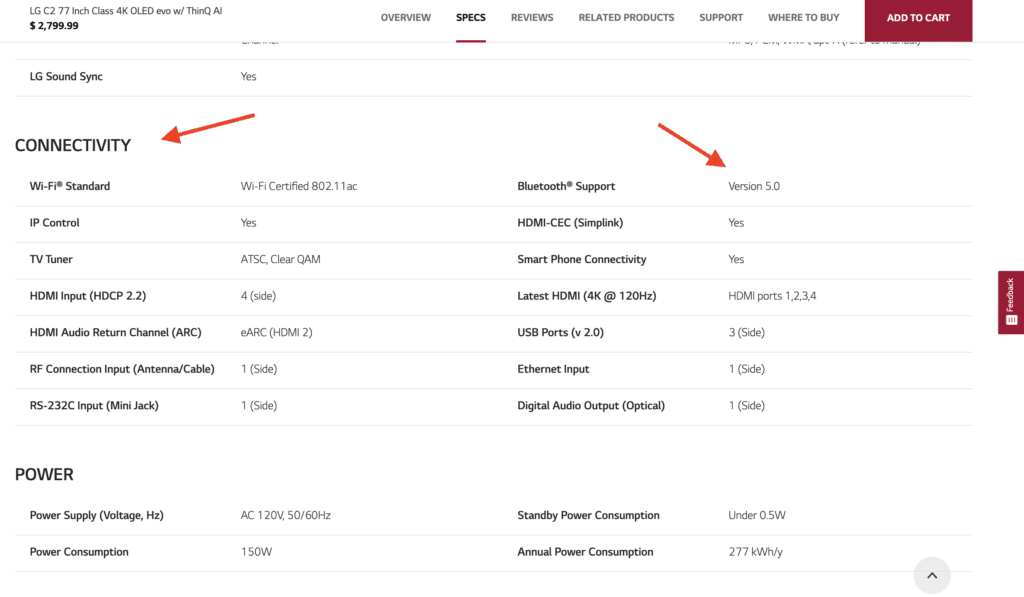
Task: Click the Wi-Fi Certified 802.11ac value
Action: [299, 186]
